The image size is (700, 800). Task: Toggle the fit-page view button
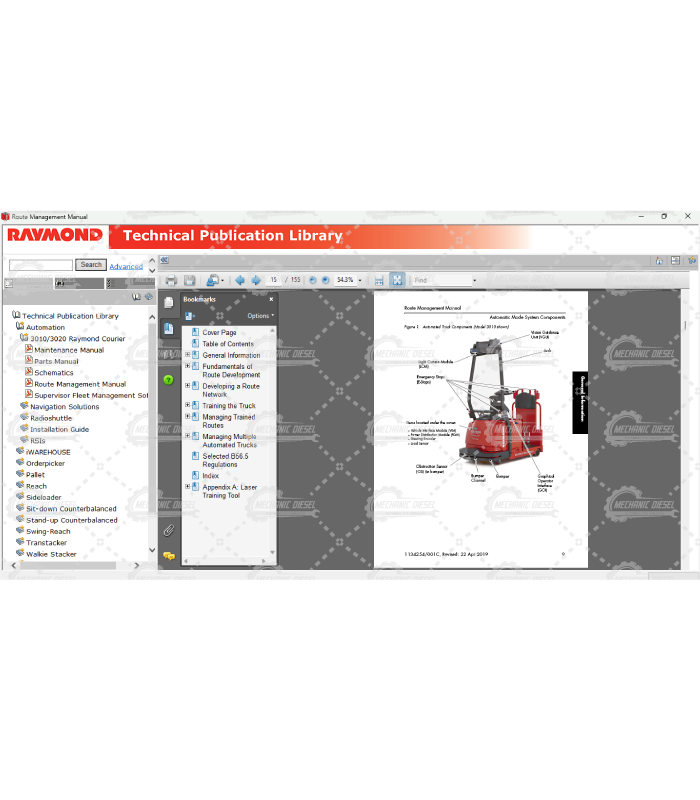[x=397, y=281]
